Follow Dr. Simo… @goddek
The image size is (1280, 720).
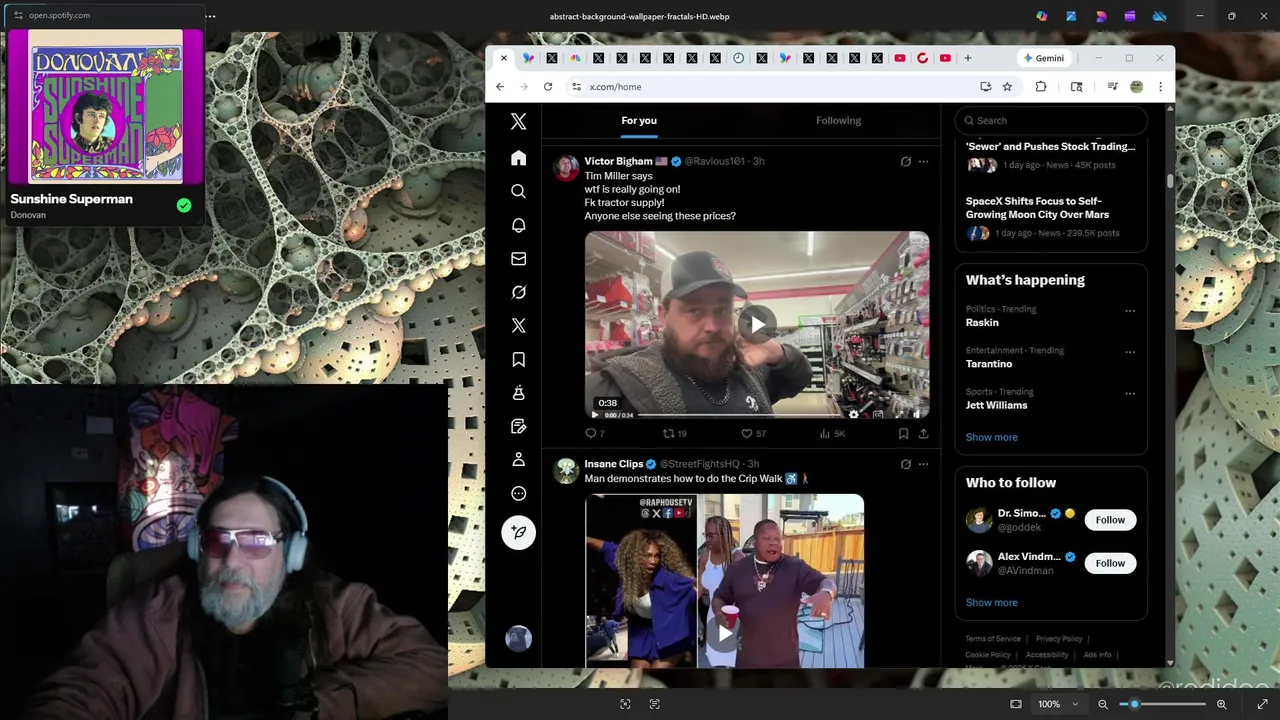[x=1110, y=520]
